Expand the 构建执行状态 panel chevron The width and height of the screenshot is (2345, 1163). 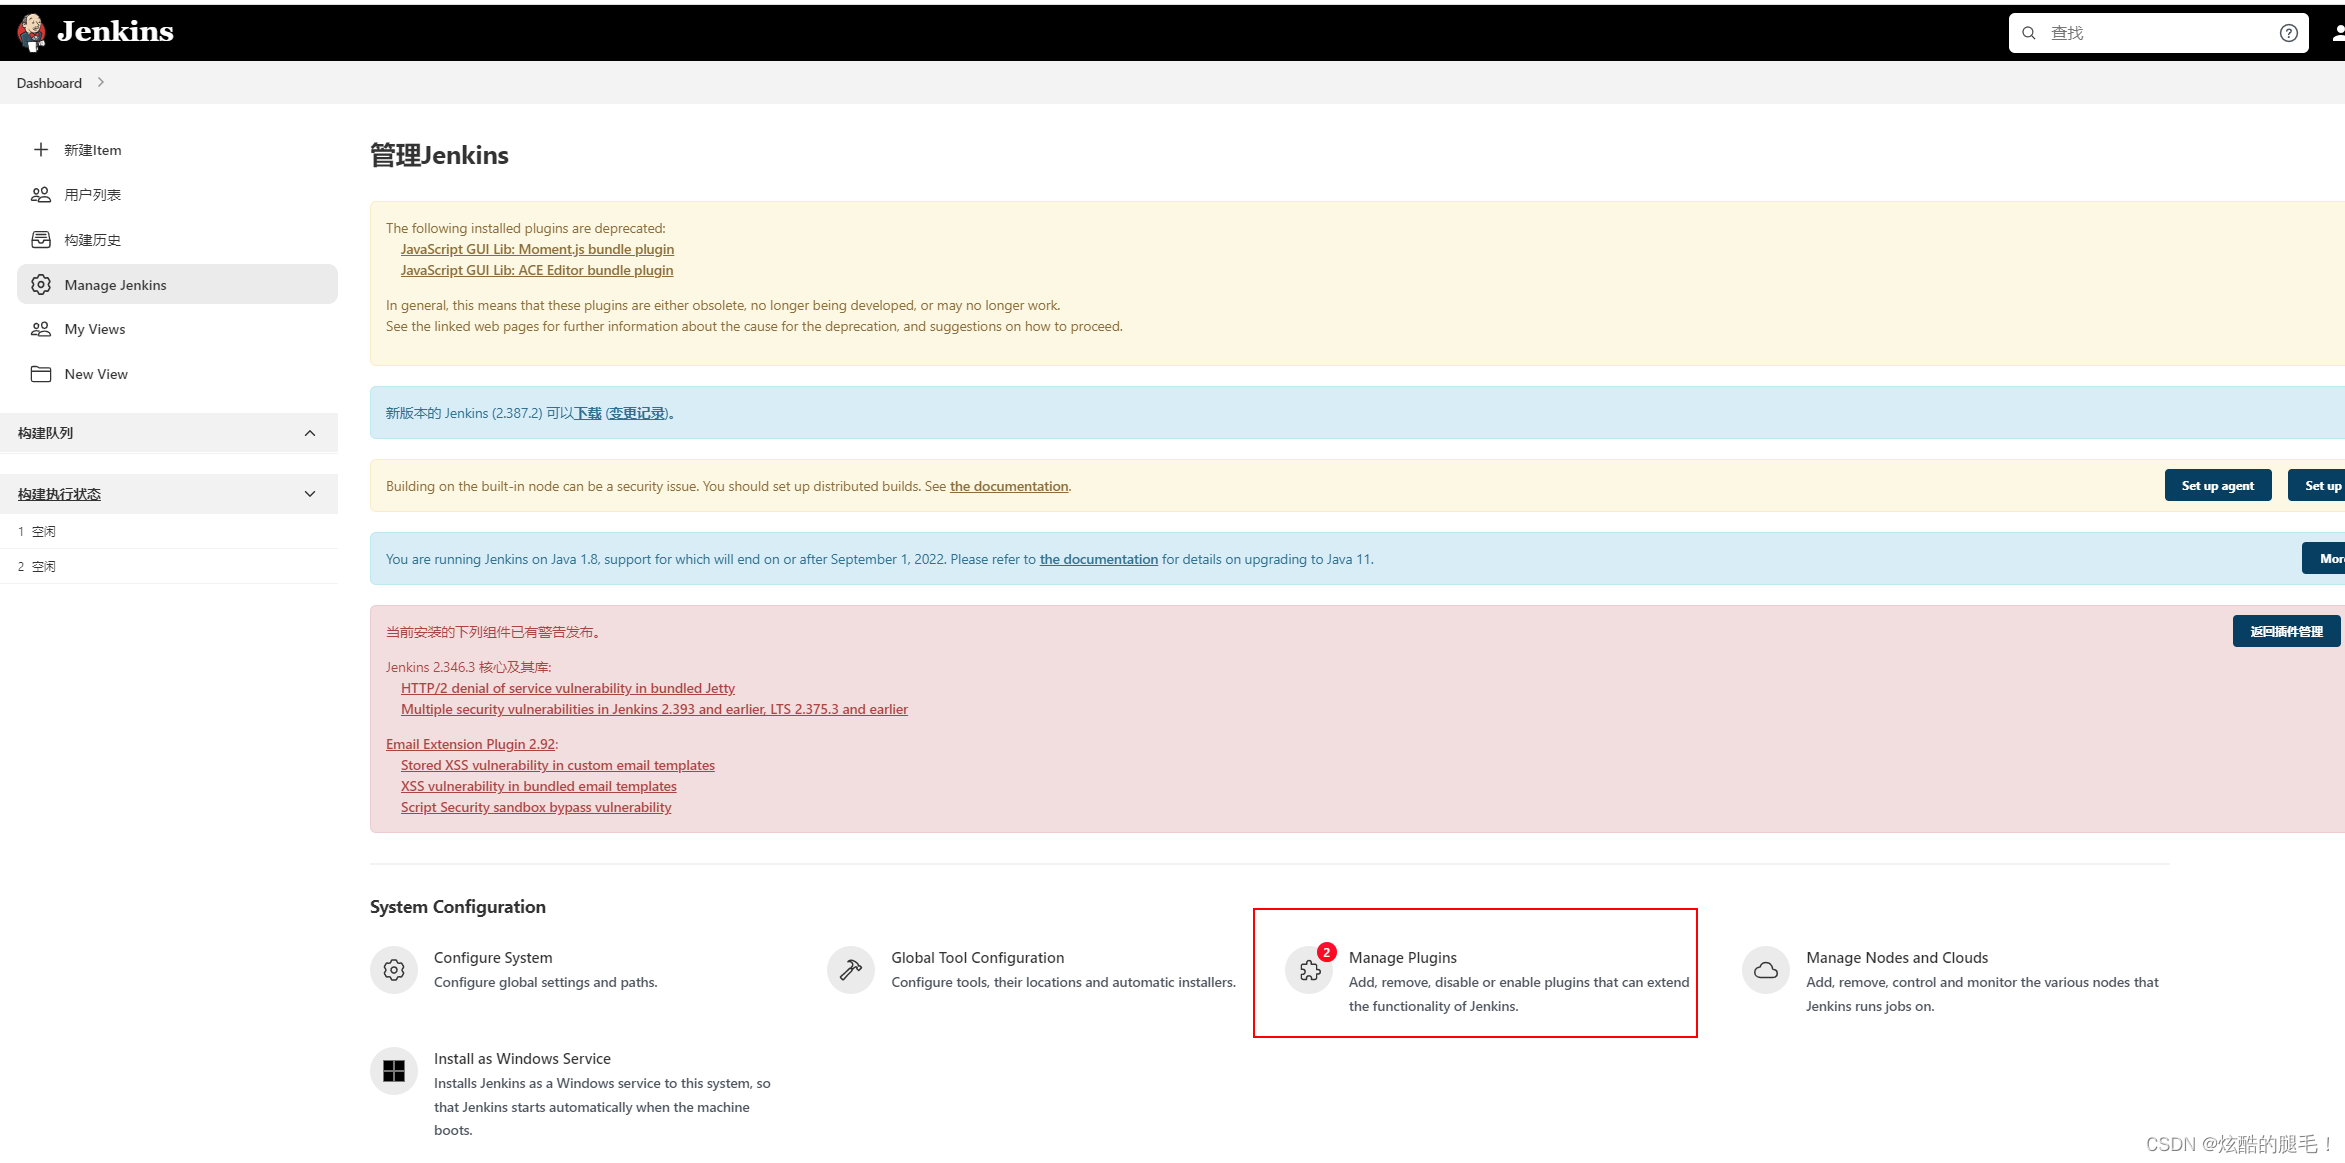(x=310, y=494)
